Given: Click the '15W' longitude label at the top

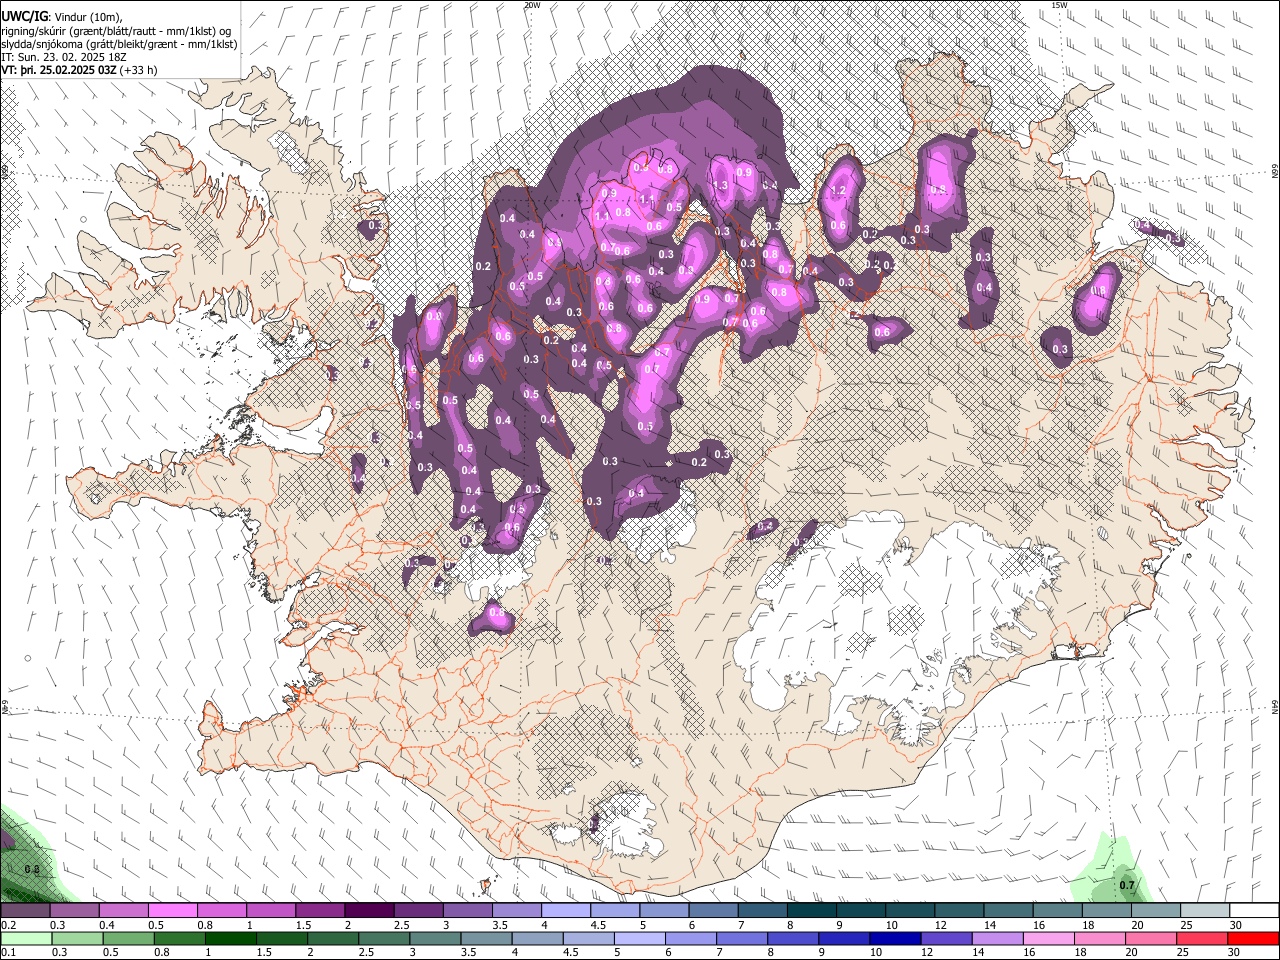Looking at the screenshot, I should click(x=1059, y=5).
